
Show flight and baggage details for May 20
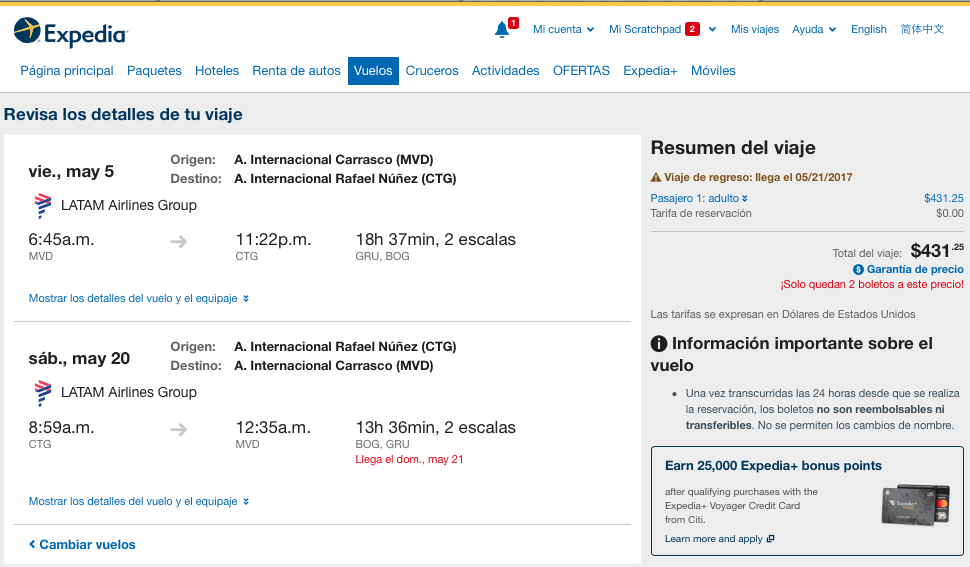(139, 501)
